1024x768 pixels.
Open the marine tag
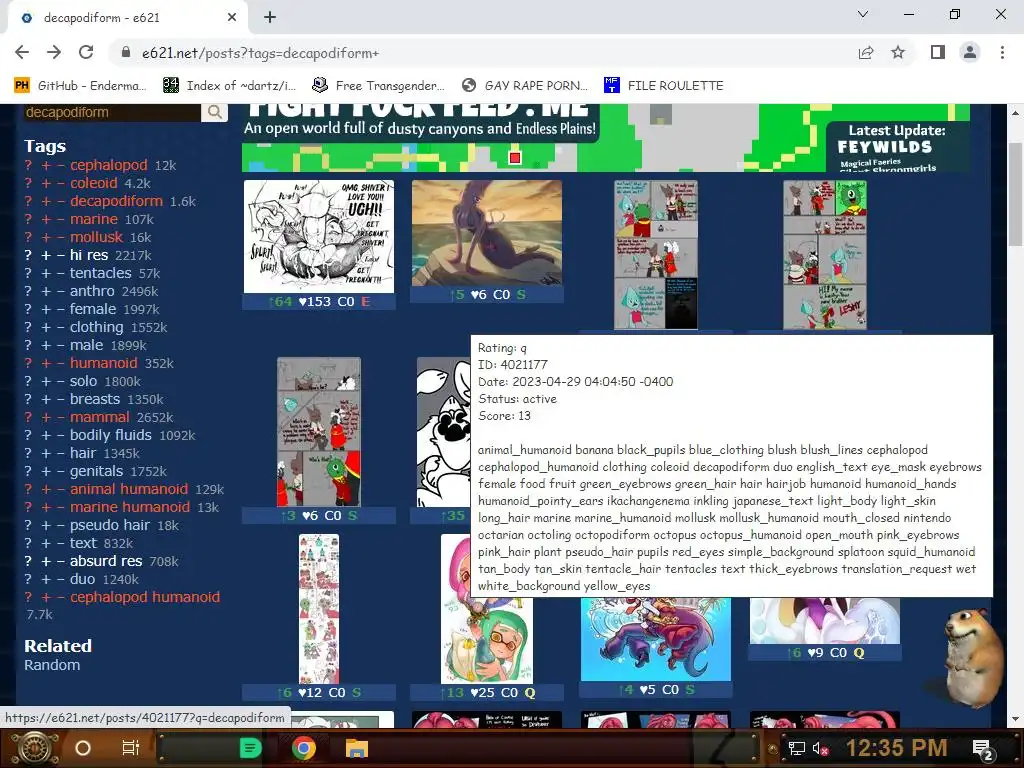click(x=93, y=219)
